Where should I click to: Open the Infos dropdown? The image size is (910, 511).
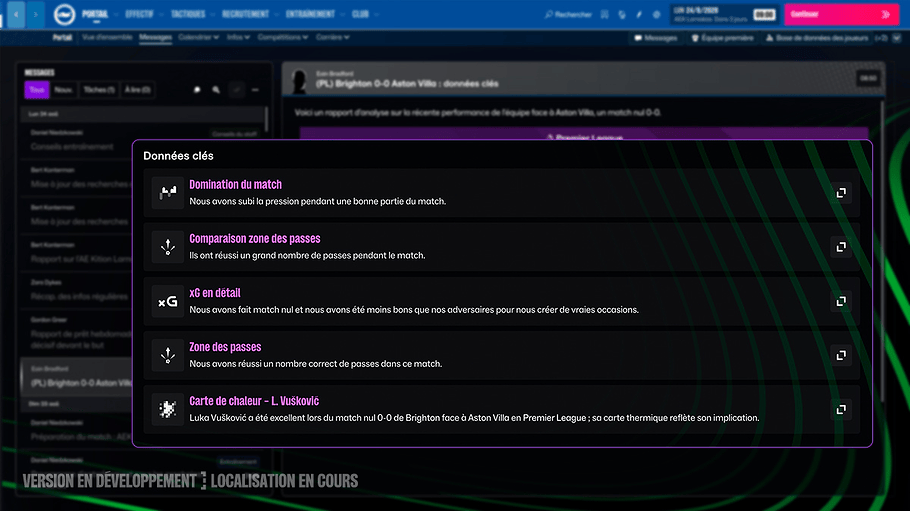[238, 37]
